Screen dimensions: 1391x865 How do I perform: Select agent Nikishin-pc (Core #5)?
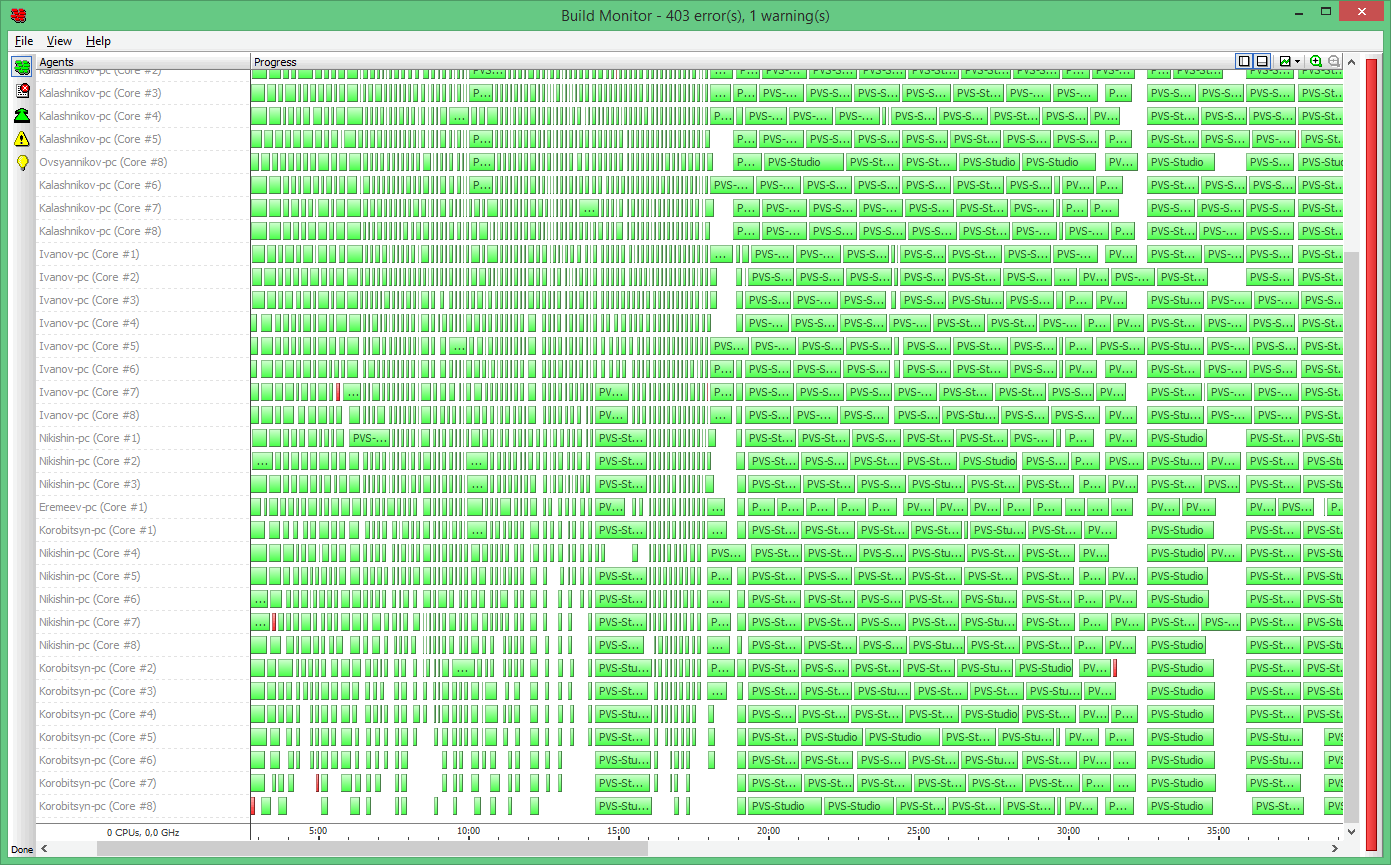(90, 576)
